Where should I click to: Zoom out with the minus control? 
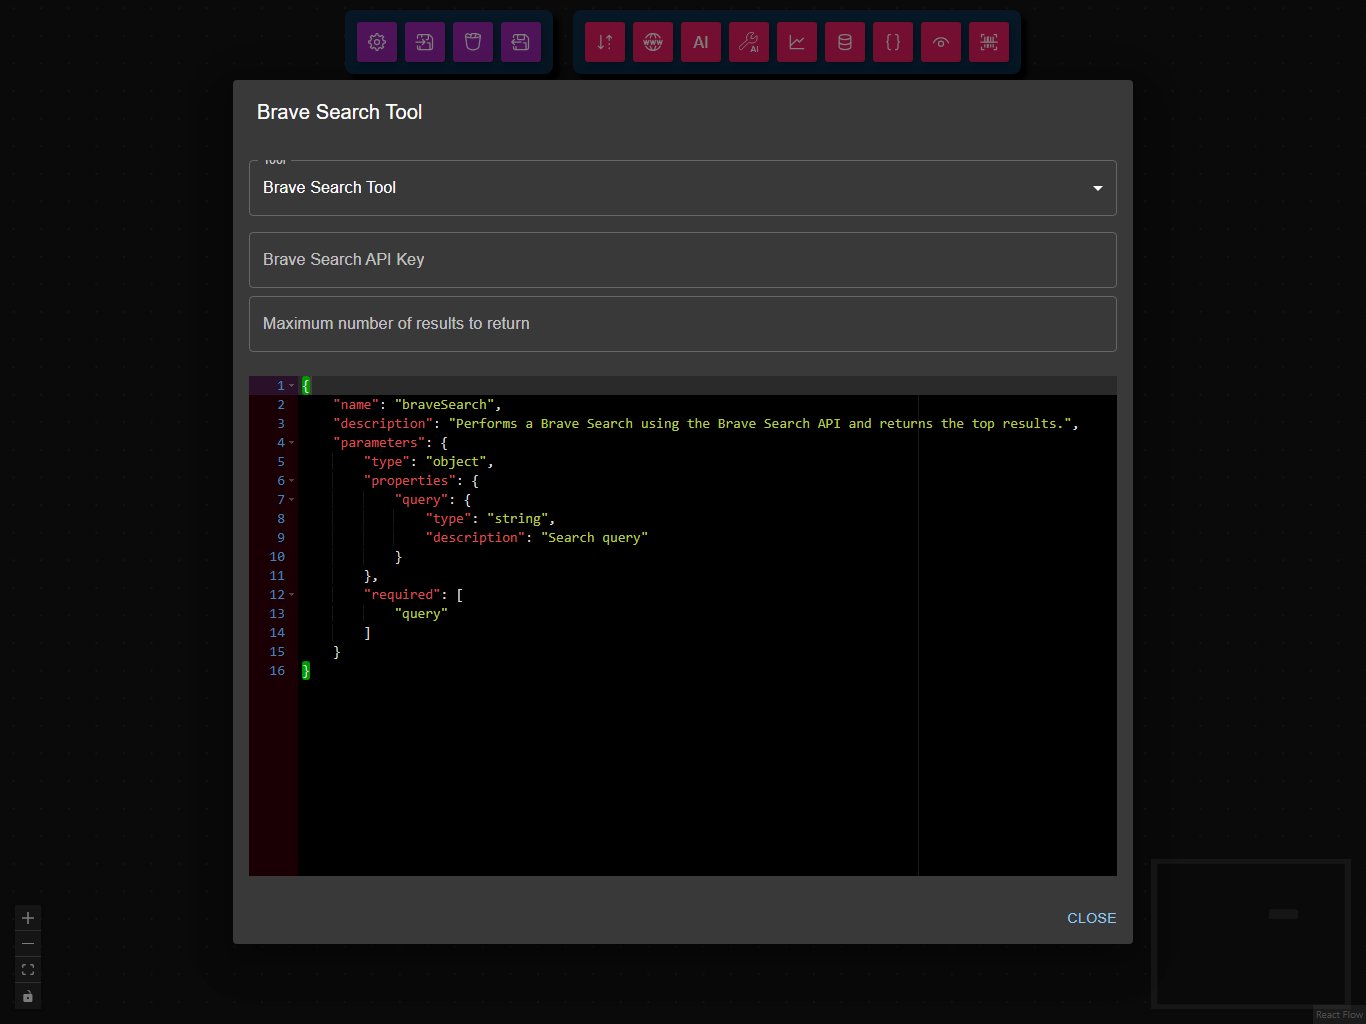tap(28, 944)
